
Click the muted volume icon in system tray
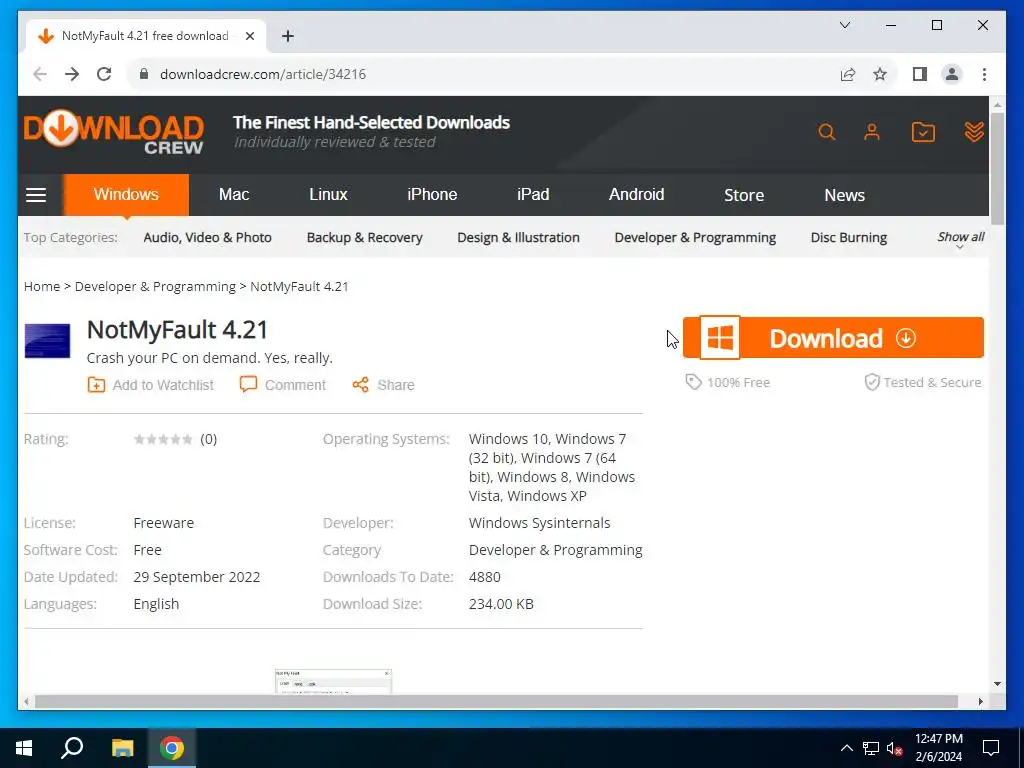click(895, 748)
